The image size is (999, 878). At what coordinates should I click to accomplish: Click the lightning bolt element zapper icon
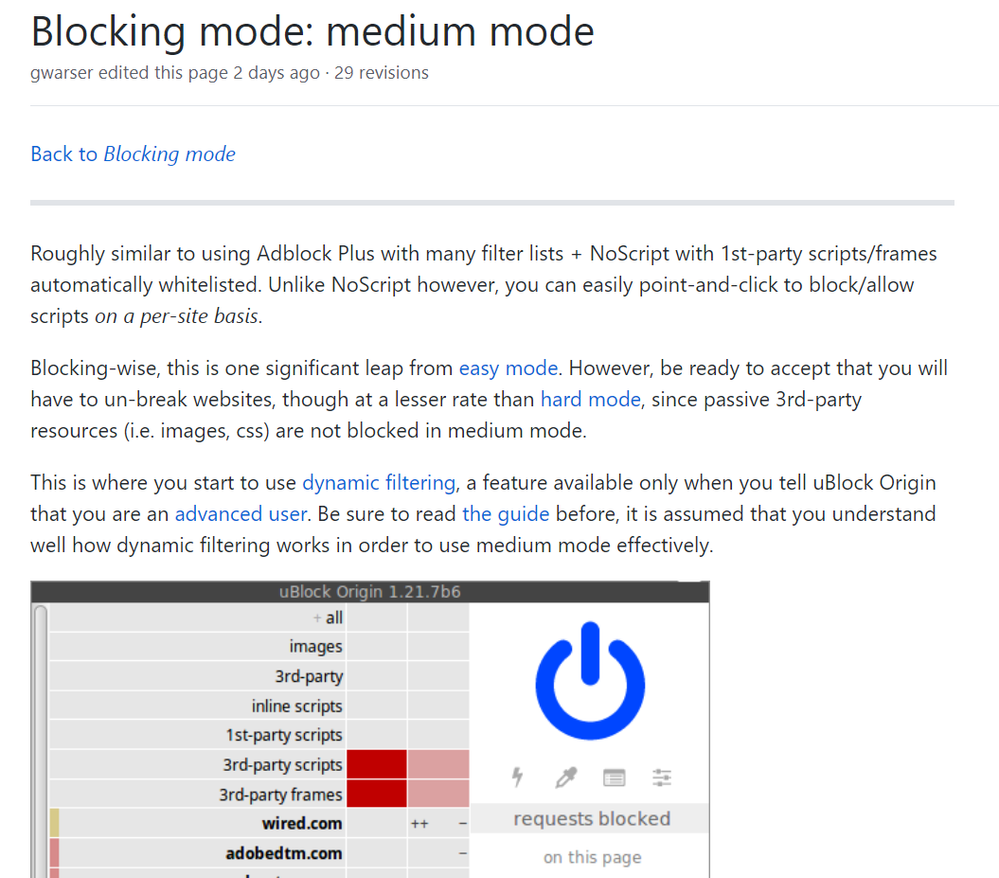[x=518, y=777]
